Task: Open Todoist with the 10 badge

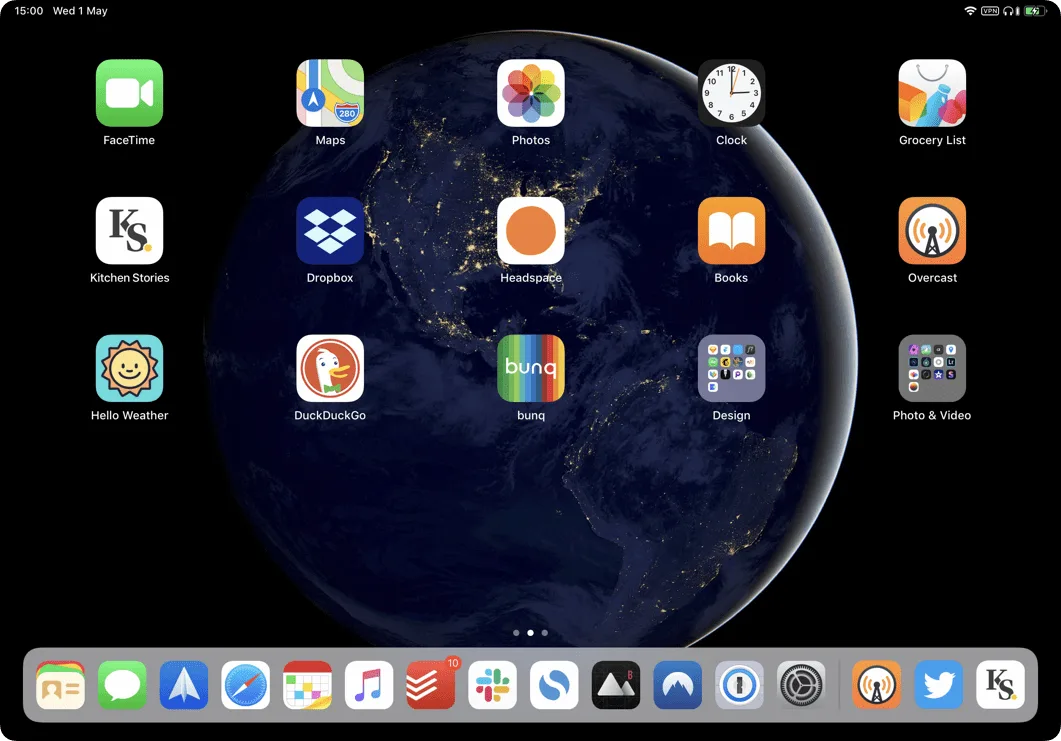Action: (430, 685)
